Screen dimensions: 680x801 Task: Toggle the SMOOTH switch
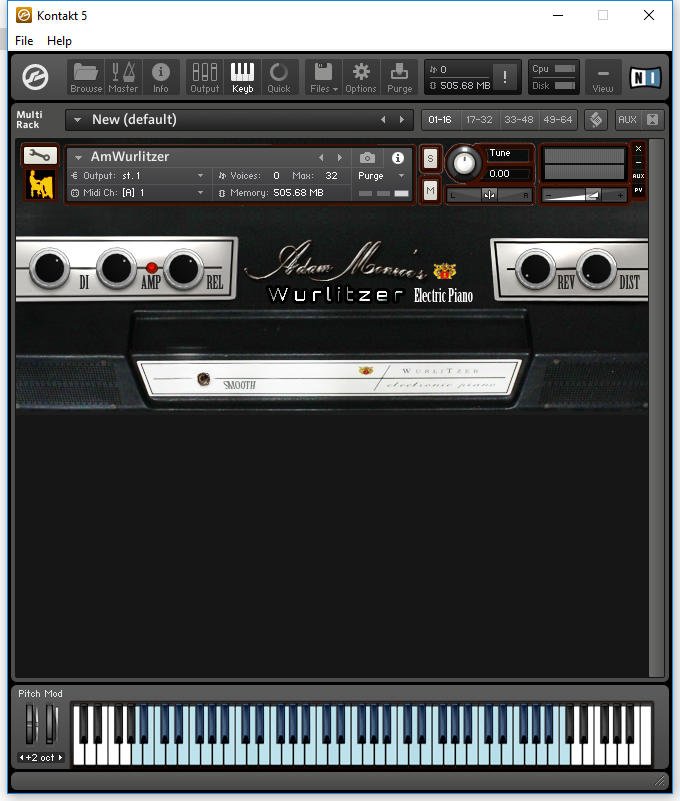pos(203,379)
